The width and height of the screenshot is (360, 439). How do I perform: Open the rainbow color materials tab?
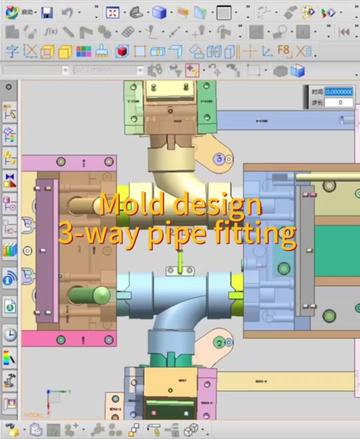coord(10,358)
